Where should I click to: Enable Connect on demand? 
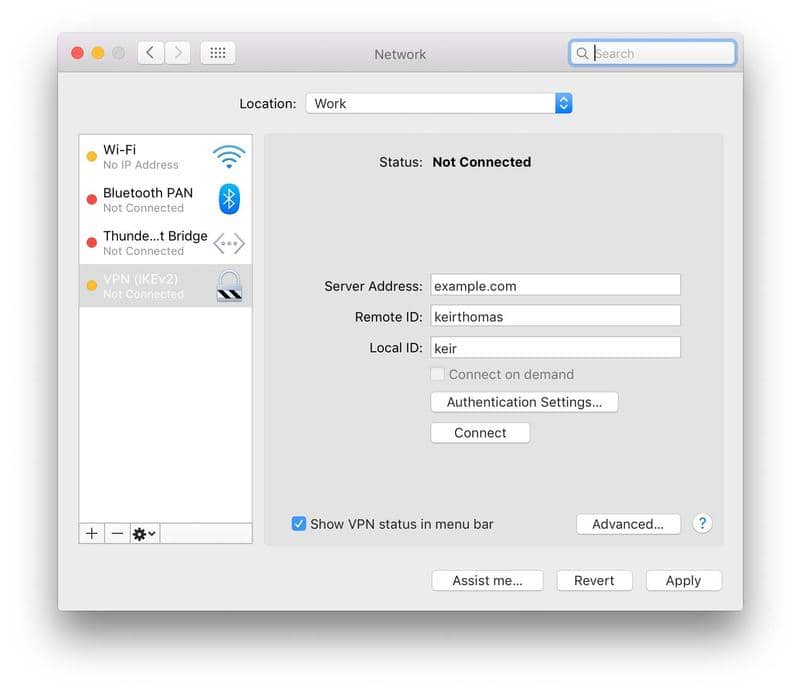[x=437, y=373]
